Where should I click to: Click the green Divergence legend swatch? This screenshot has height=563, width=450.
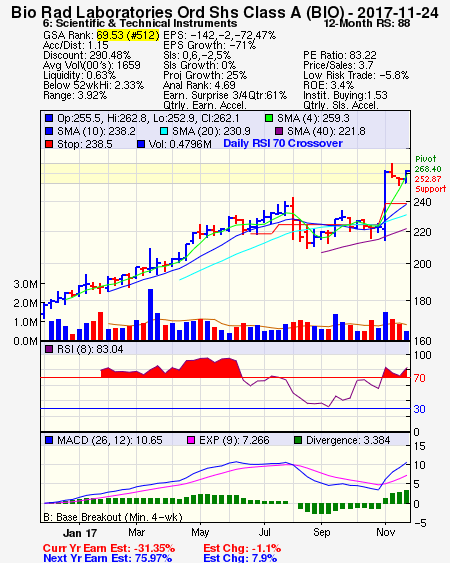298,440
